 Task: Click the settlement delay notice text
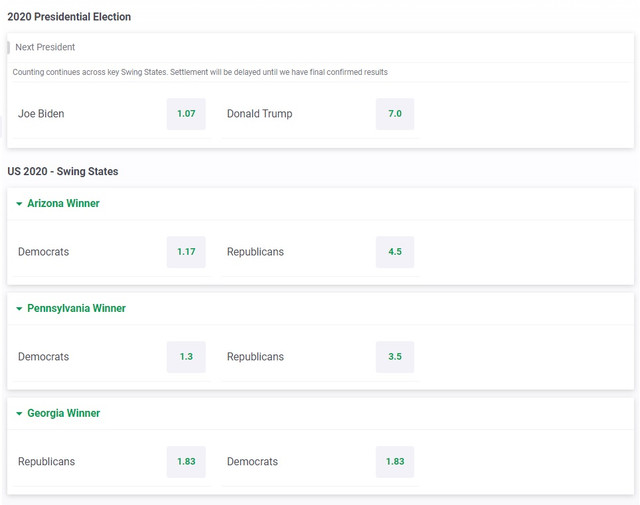pos(200,72)
